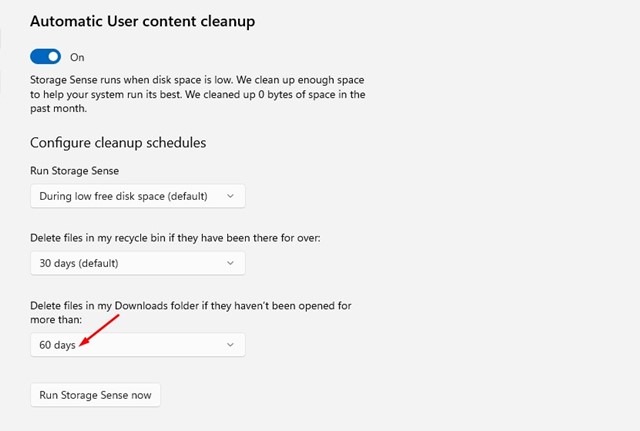This screenshot has height=431, width=640.
Task: Click the red arrow annotation pointing at 60 days
Action: pos(98,330)
